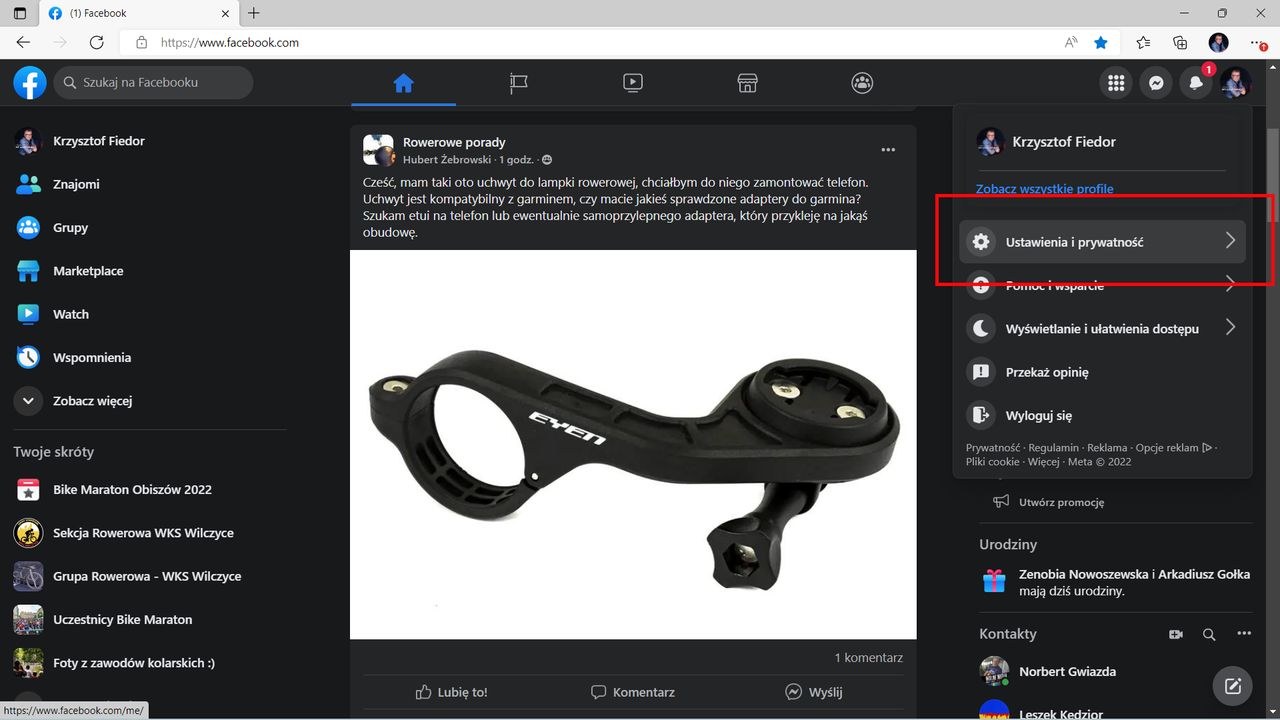The height and width of the screenshot is (720, 1280).
Task: Open the Pages flag tab
Action: 518,83
